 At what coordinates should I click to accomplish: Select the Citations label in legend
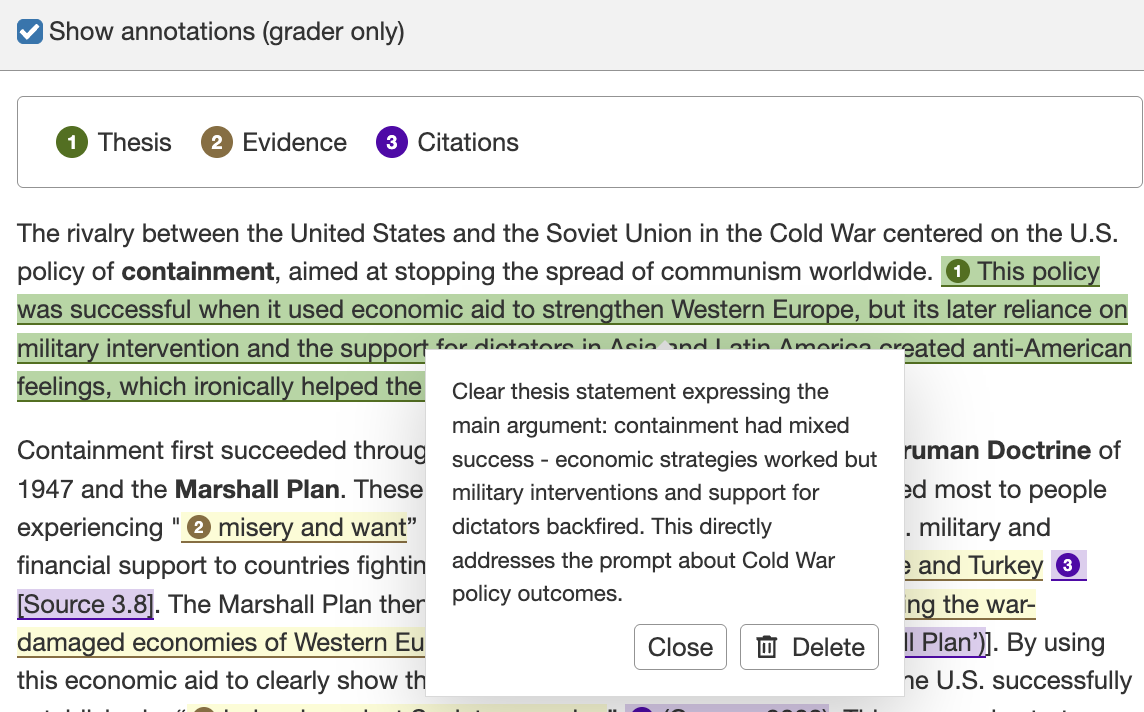(468, 143)
